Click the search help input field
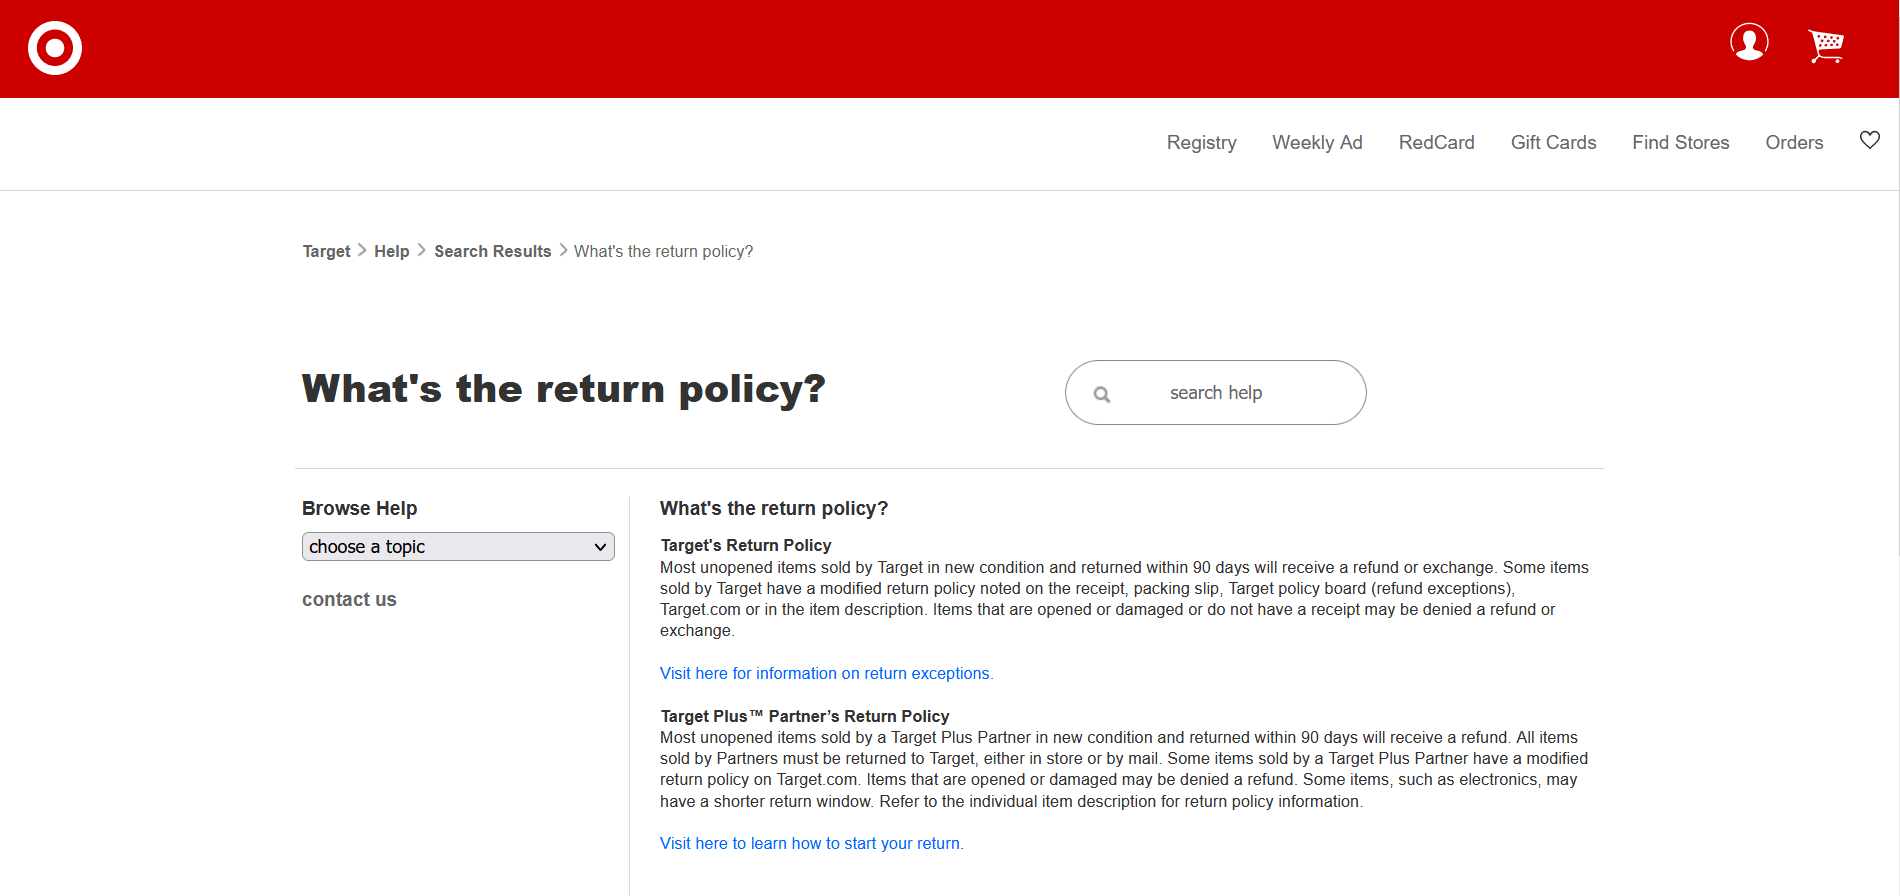The image size is (1900, 896). pos(1216,393)
